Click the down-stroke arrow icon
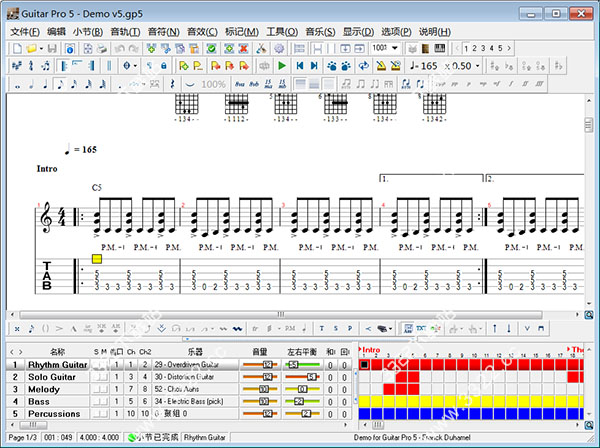The width and height of the screenshot is (600, 448). [x=509, y=328]
